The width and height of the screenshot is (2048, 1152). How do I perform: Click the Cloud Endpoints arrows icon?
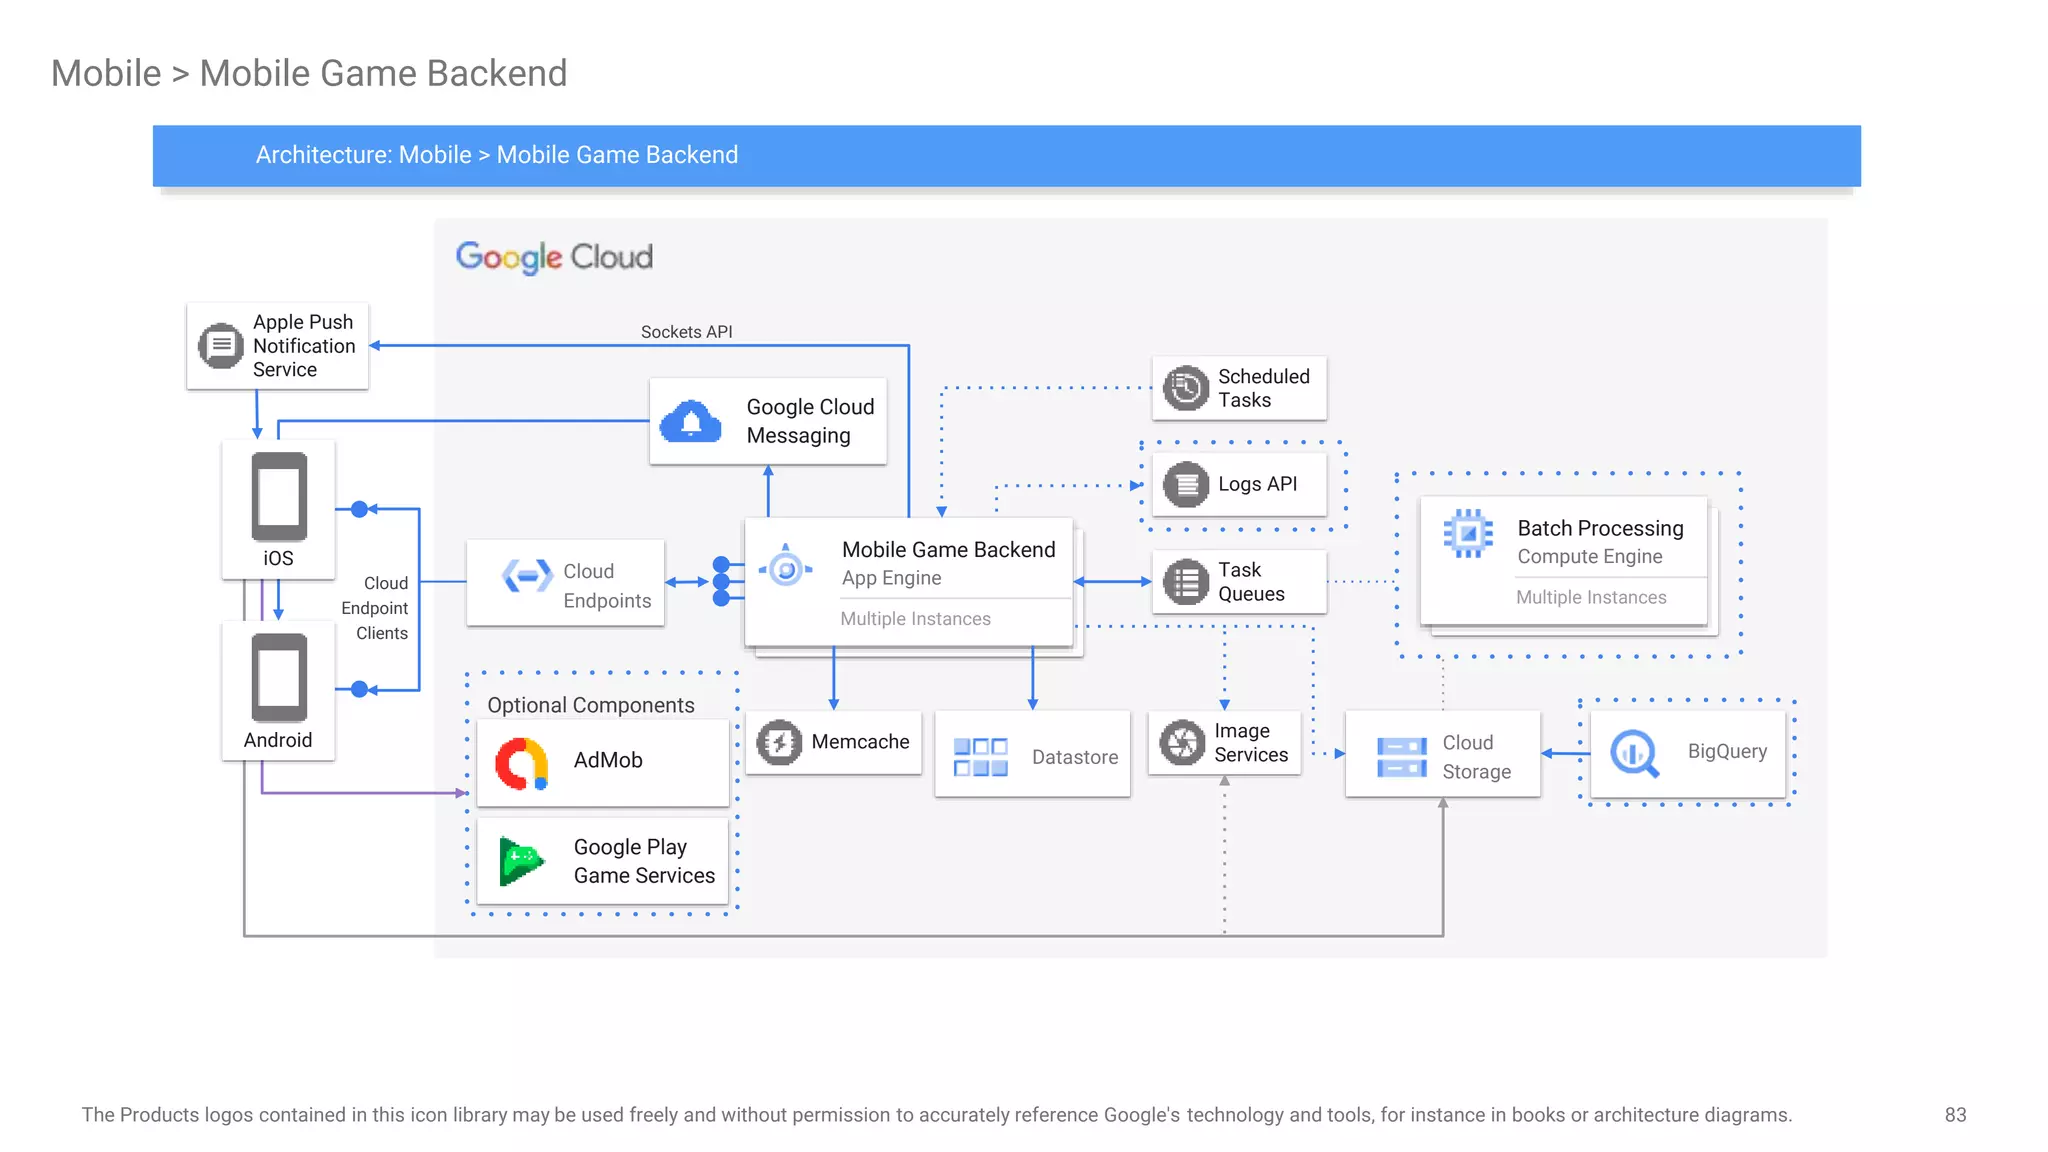[x=527, y=576]
